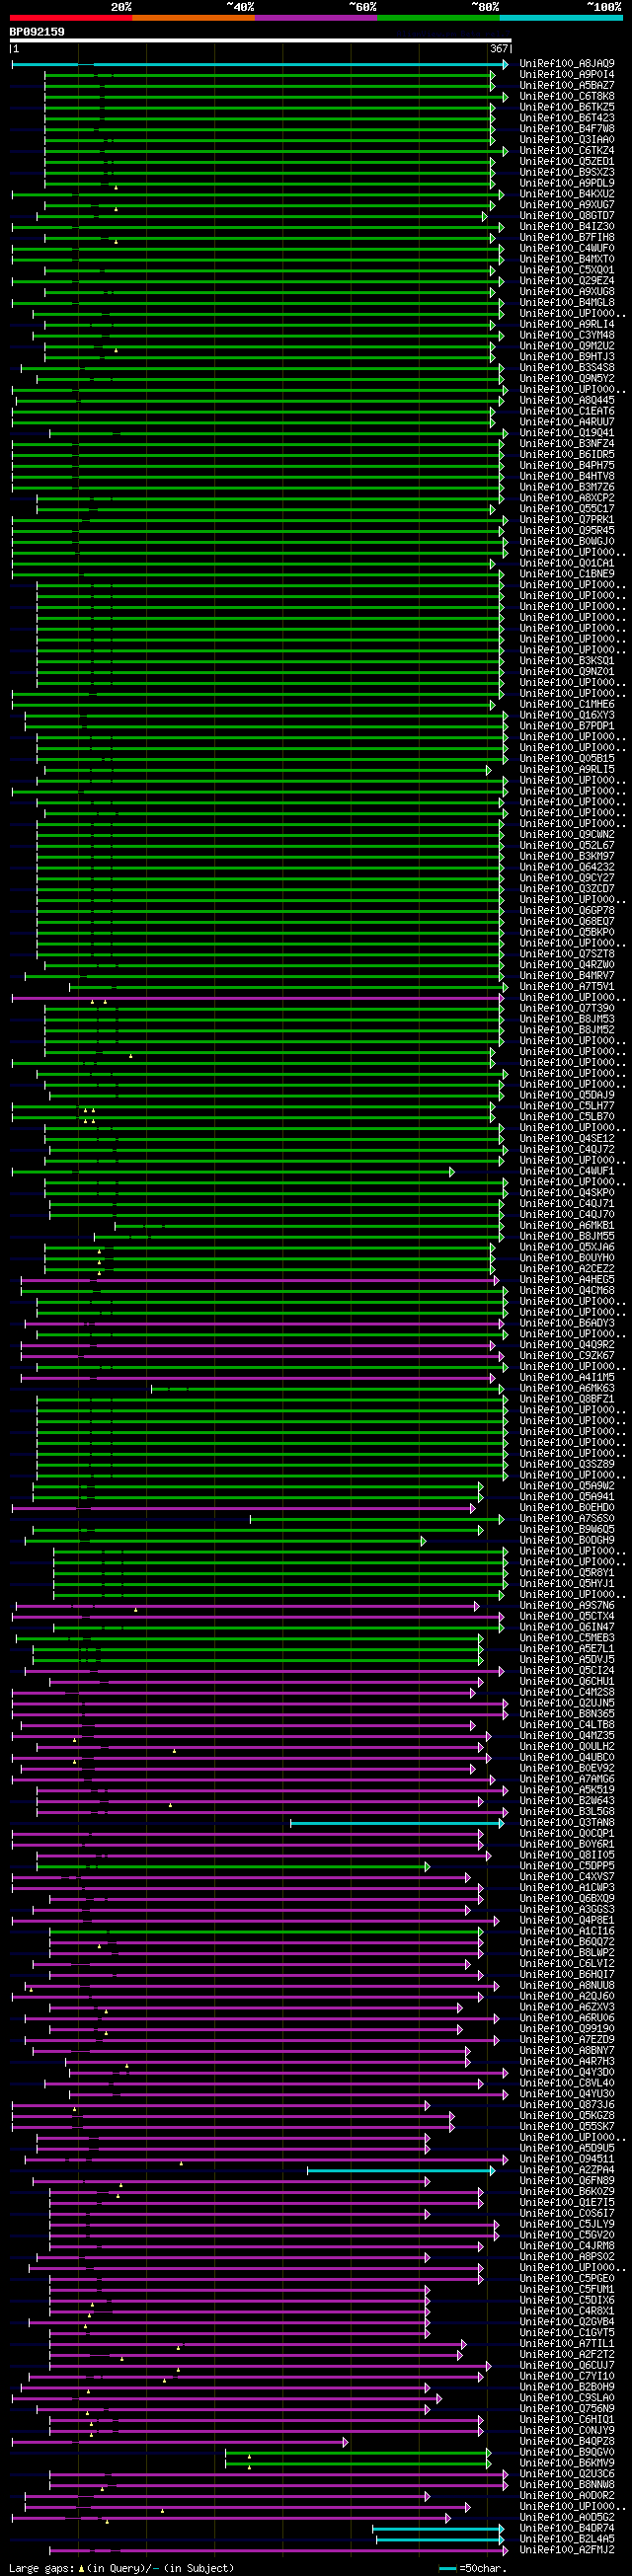Click hit UniRef100_B3S4S8
Image resolution: width=632 pixels, height=2576 pixels.
(x=567, y=368)
